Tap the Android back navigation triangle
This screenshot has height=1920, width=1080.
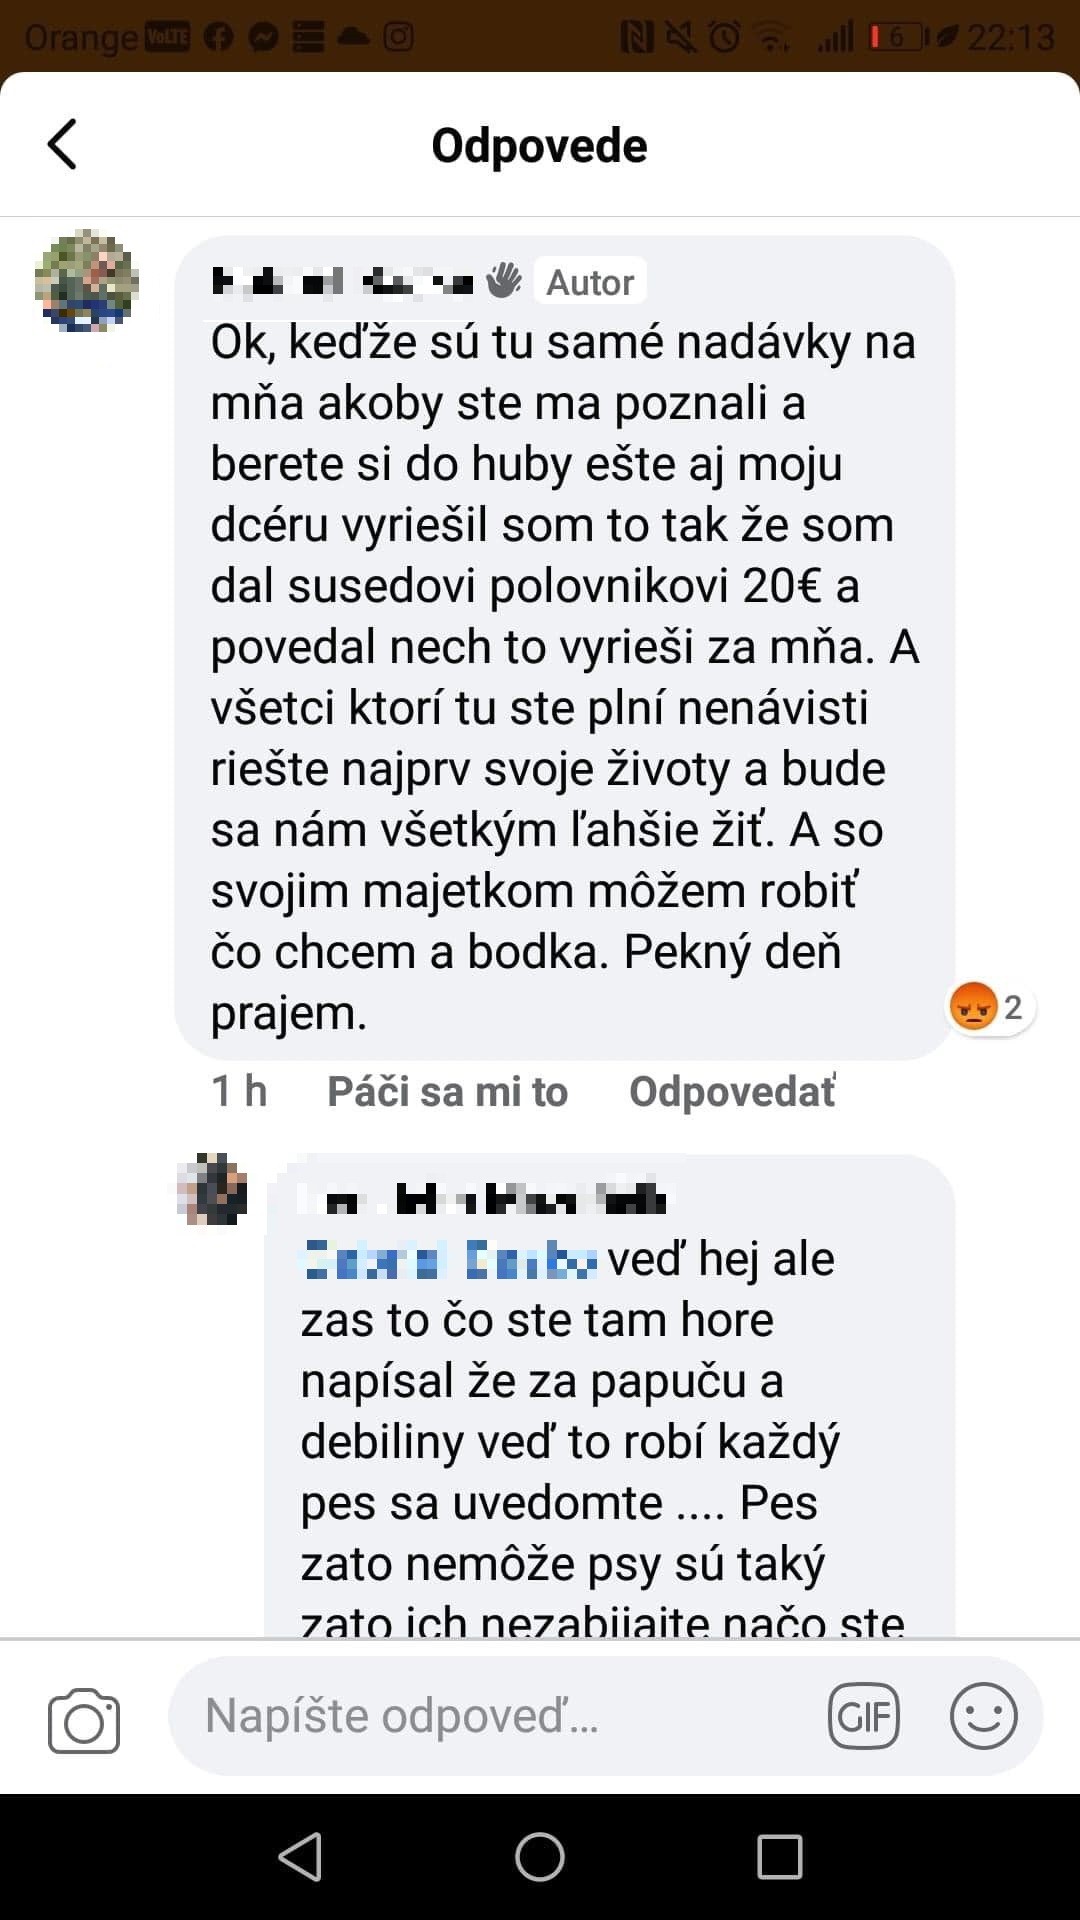click(300, 1857)
